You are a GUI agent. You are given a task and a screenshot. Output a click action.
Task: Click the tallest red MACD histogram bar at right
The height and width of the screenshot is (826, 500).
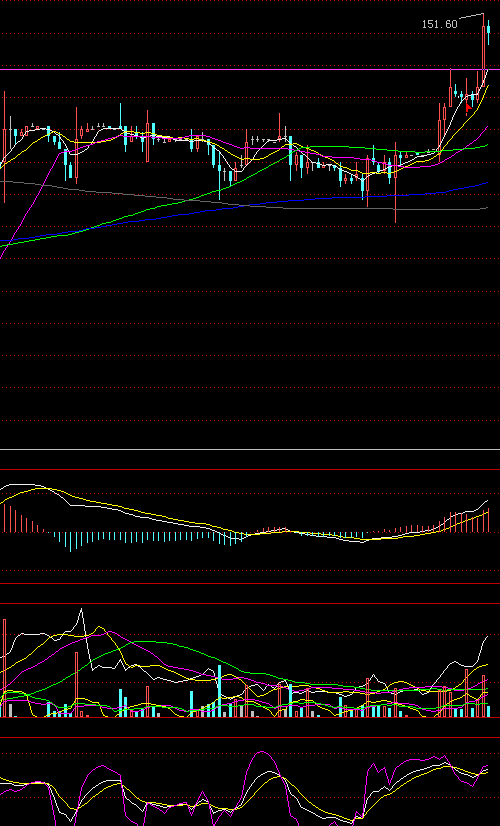(x=489, y=520)
